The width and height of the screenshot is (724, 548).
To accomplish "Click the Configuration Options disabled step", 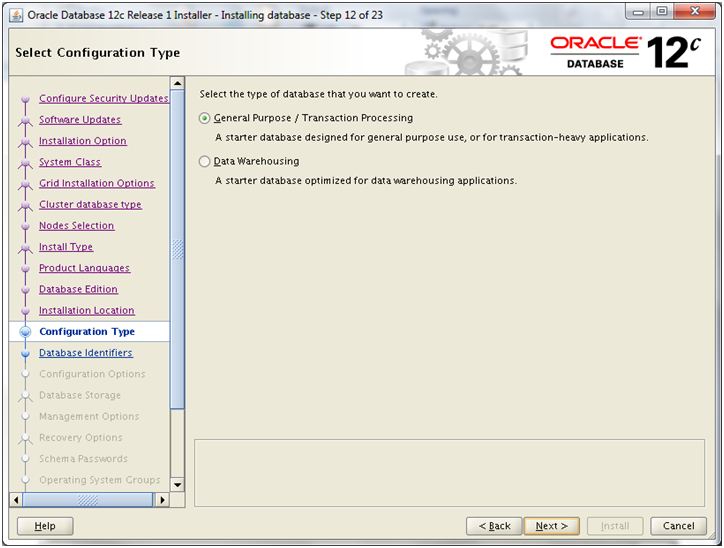I will 92,374.
